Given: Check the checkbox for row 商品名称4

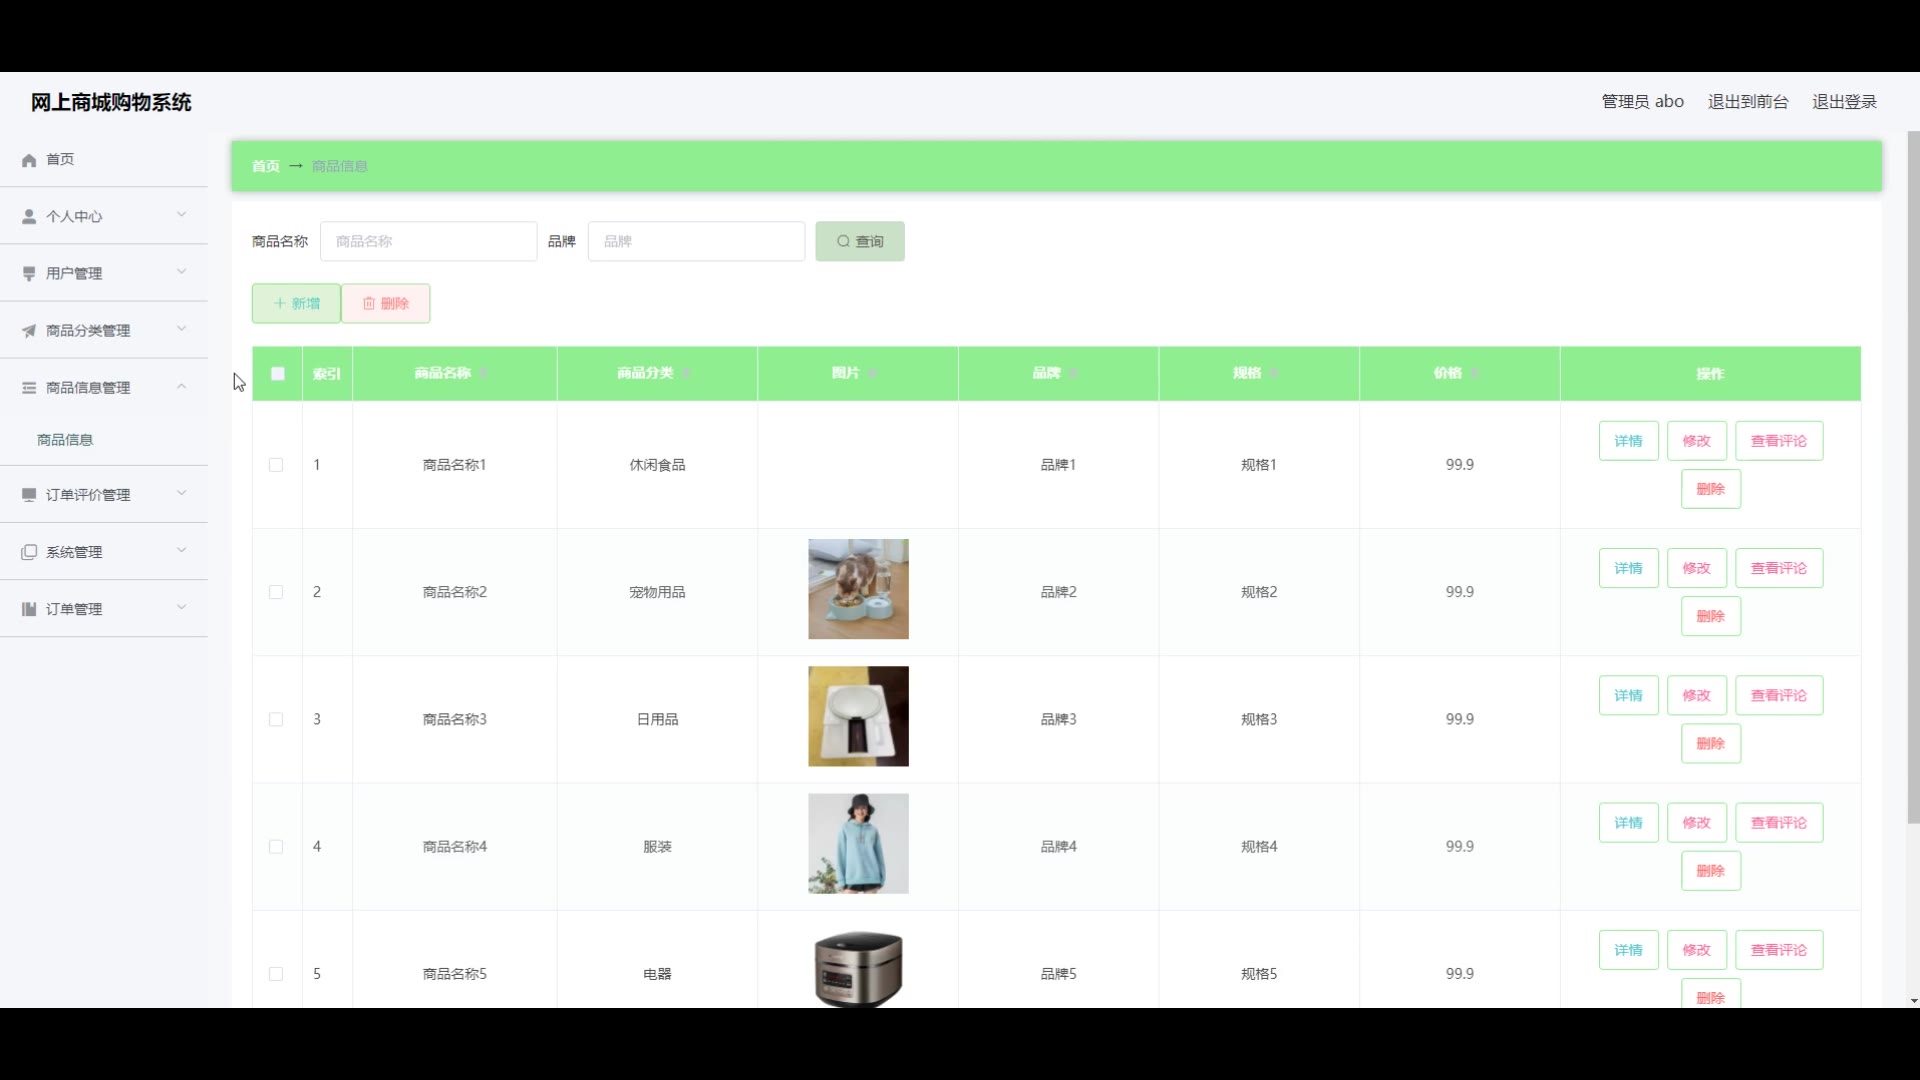Looking at the screenshot, I should tap(276, 847).
